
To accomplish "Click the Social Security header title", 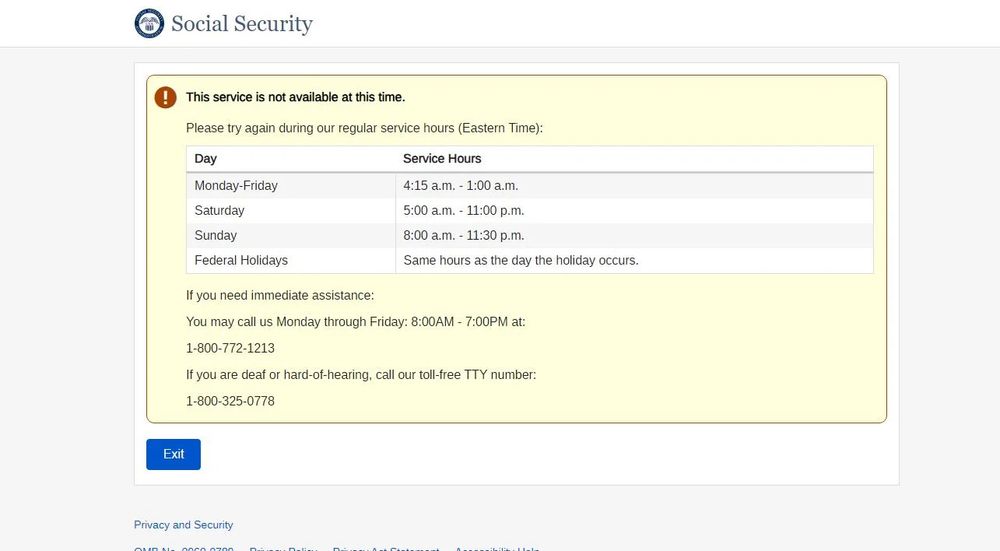I will [242, 24].
